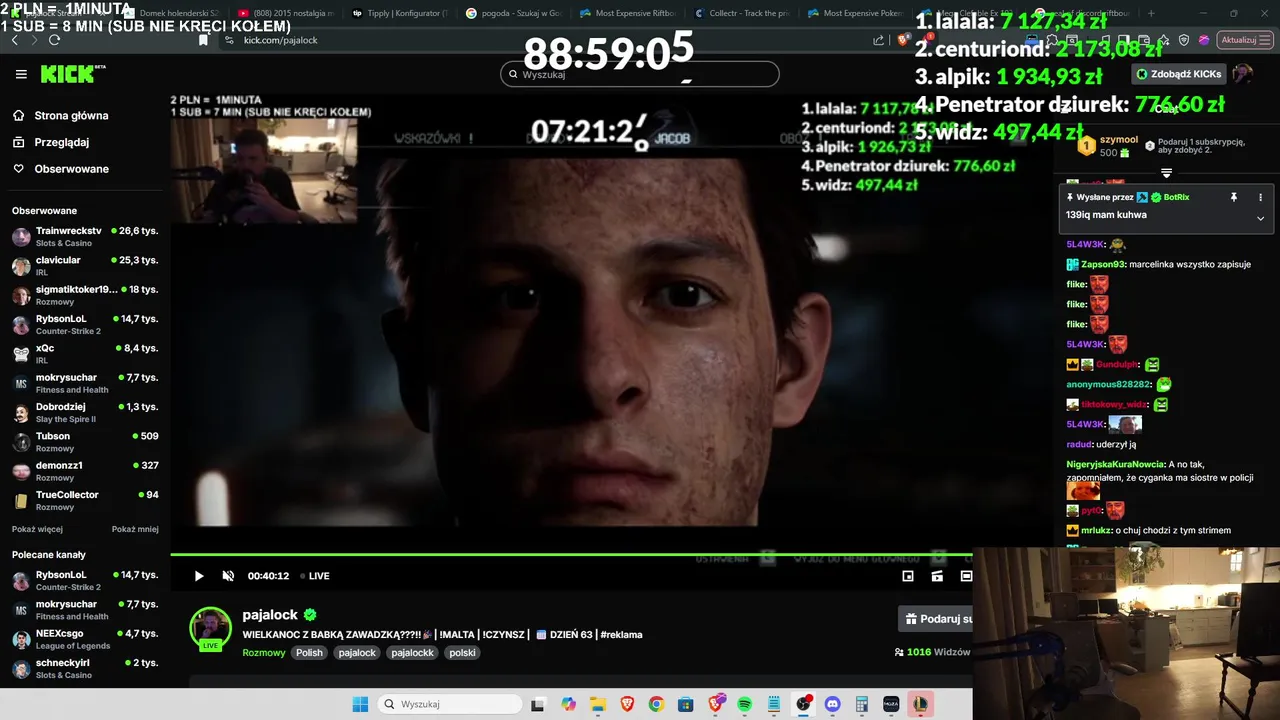Open schneckyirl recommended channel
The width and height of the screenshot is (1280, 720).
point(85,668)
